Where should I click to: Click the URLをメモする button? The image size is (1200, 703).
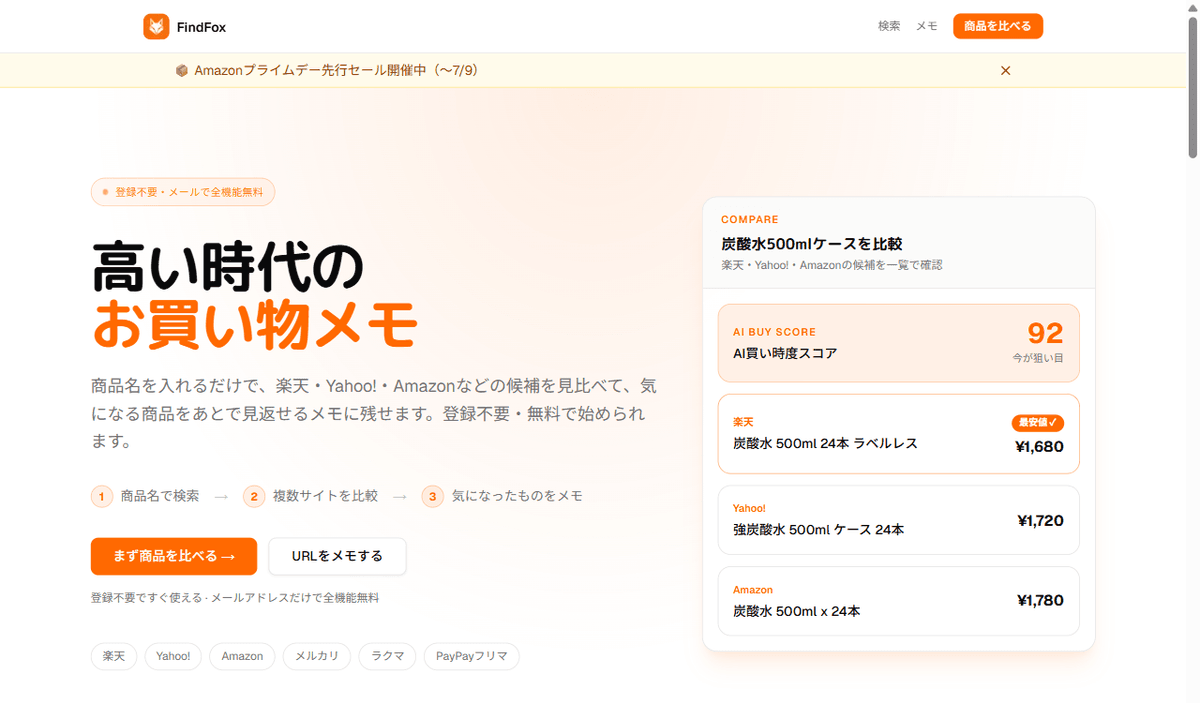pos(337,556)
